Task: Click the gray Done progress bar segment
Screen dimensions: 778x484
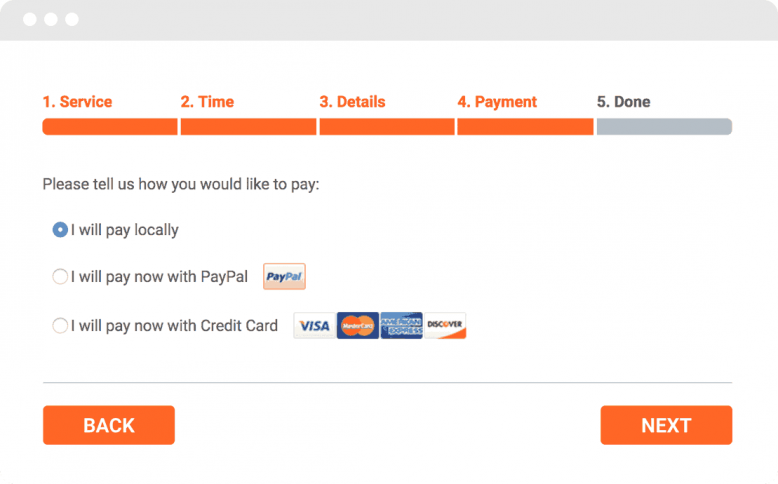Action: click(x=664, y=127)
